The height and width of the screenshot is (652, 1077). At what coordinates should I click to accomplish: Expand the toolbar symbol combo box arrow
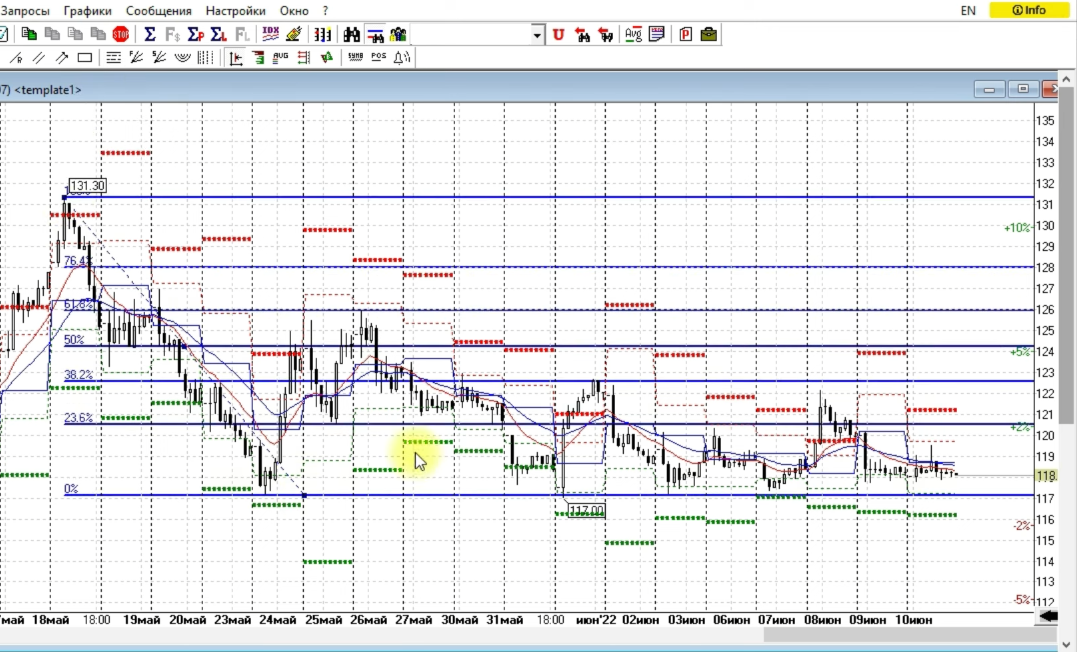tap(537, 35)
